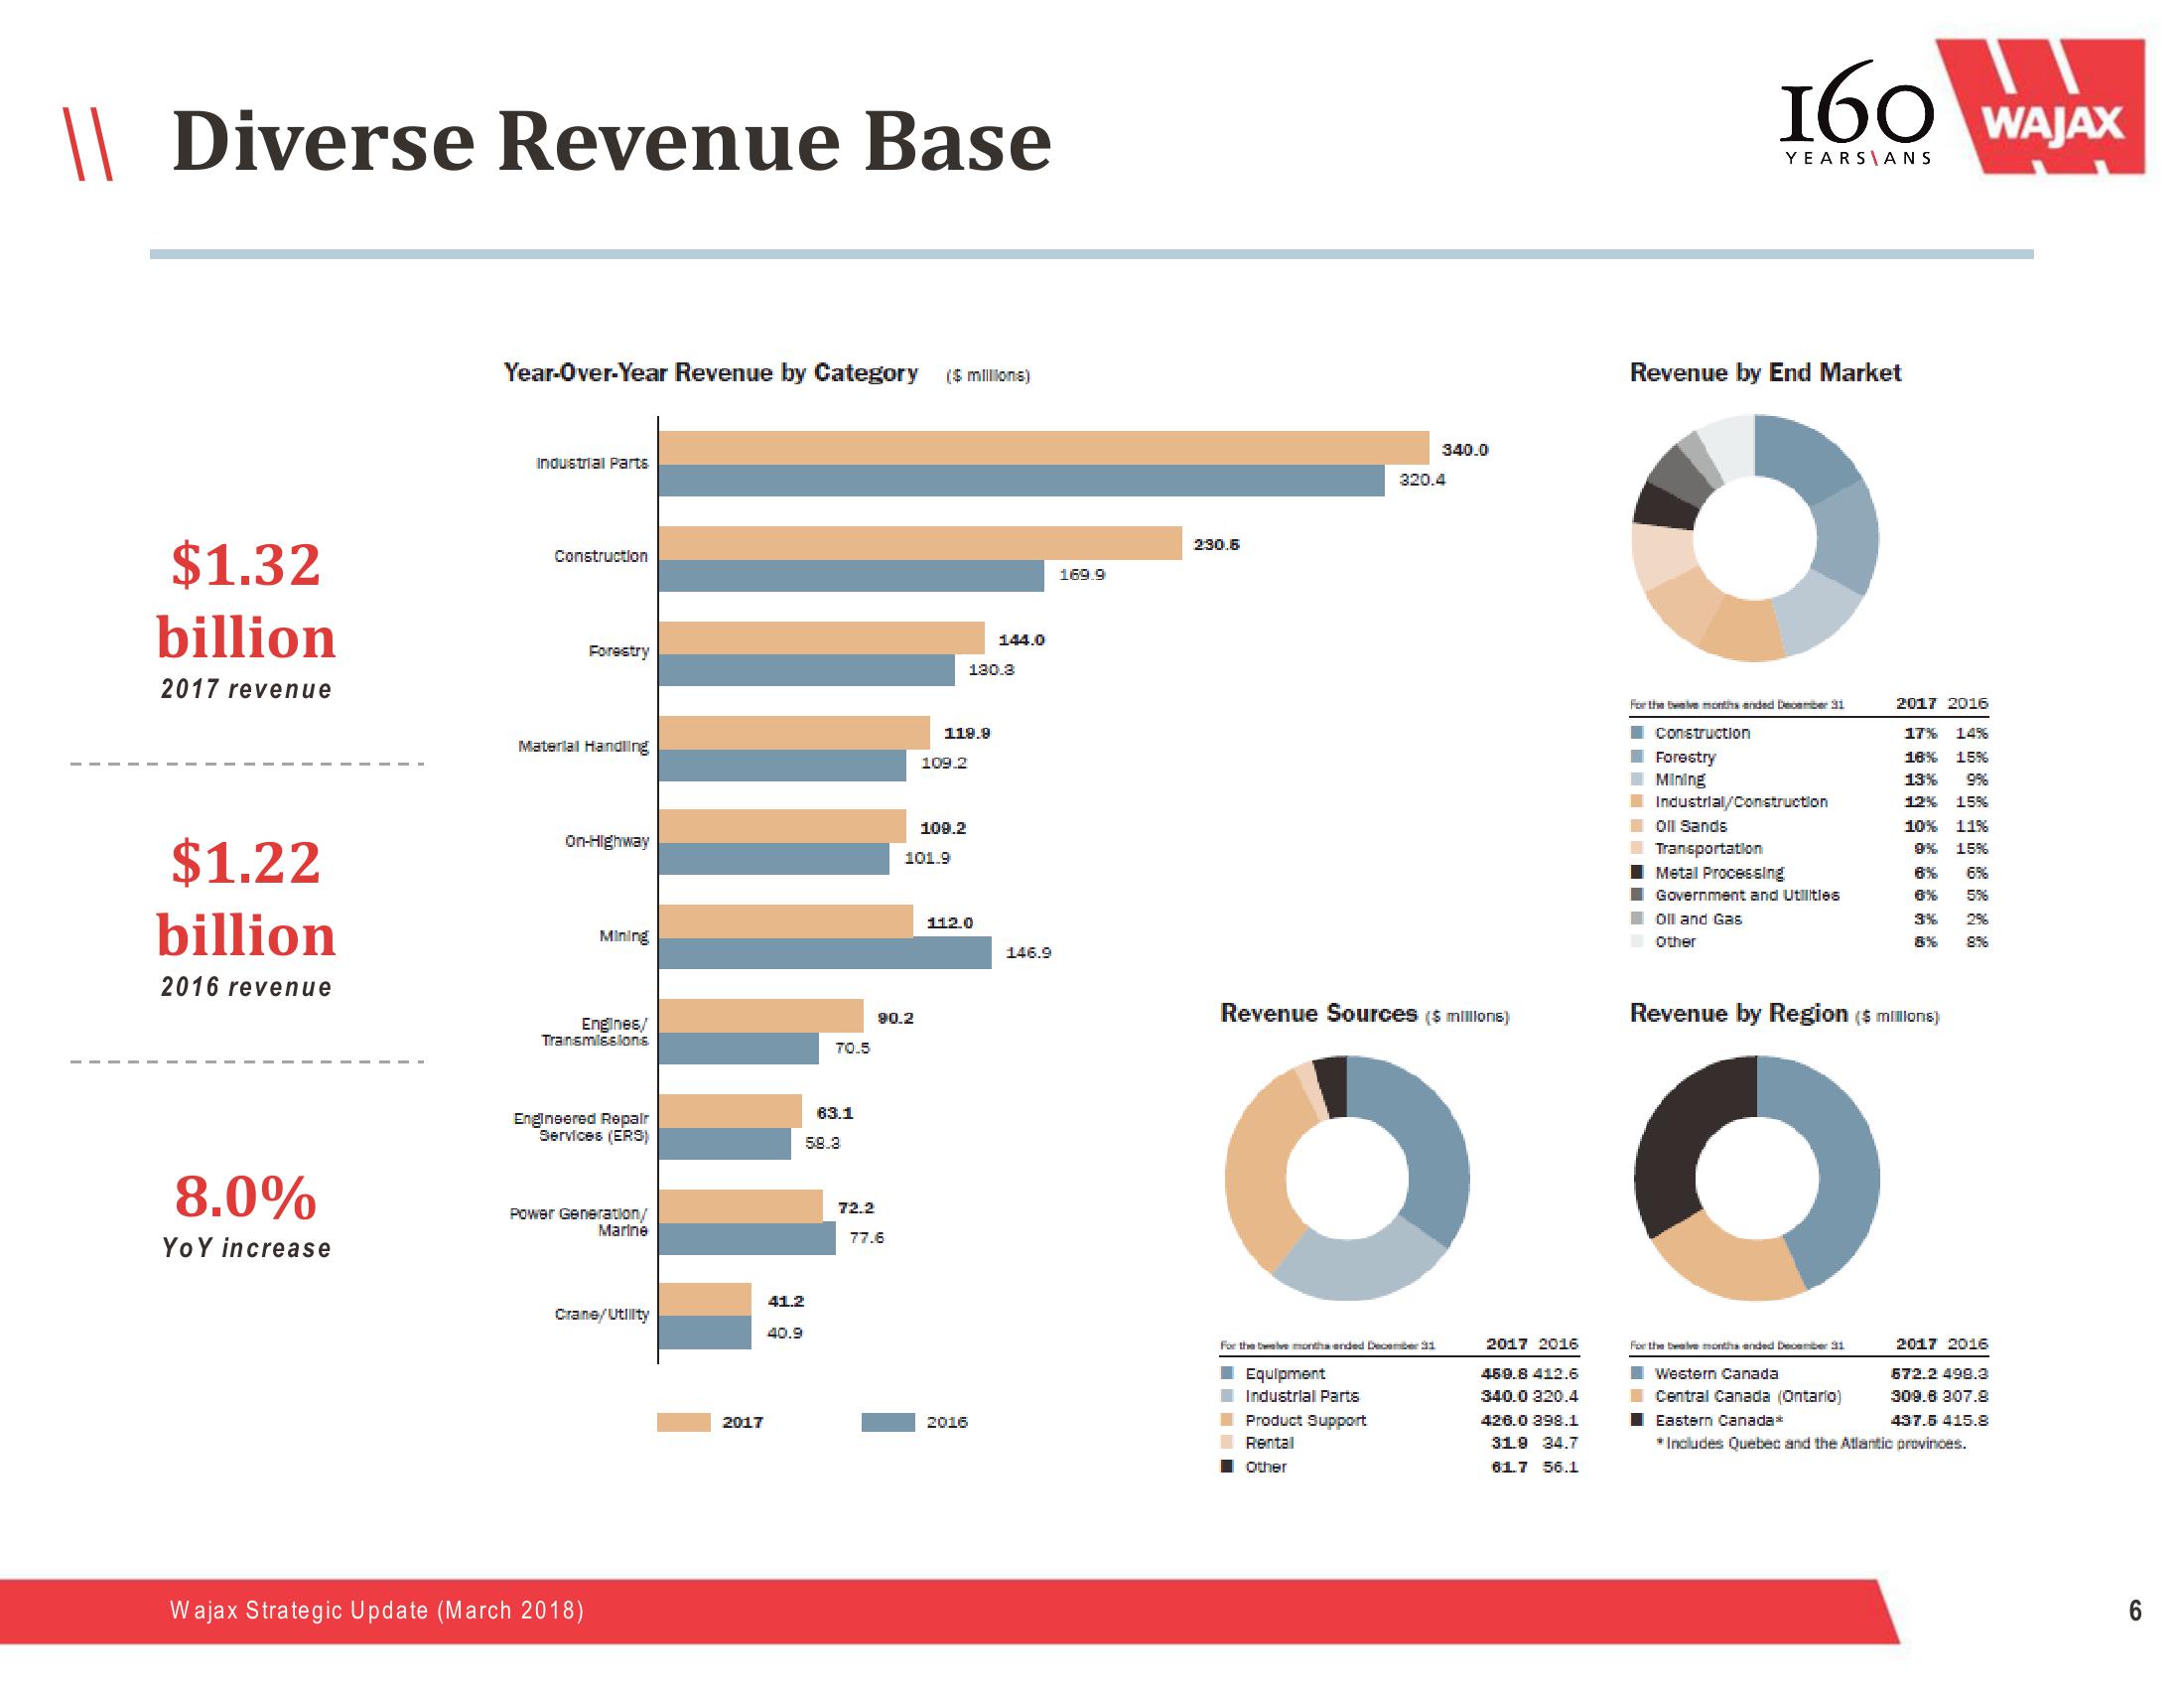Select the "Revenue by Region" heading
2184x1688 pixels.
1739,1014
